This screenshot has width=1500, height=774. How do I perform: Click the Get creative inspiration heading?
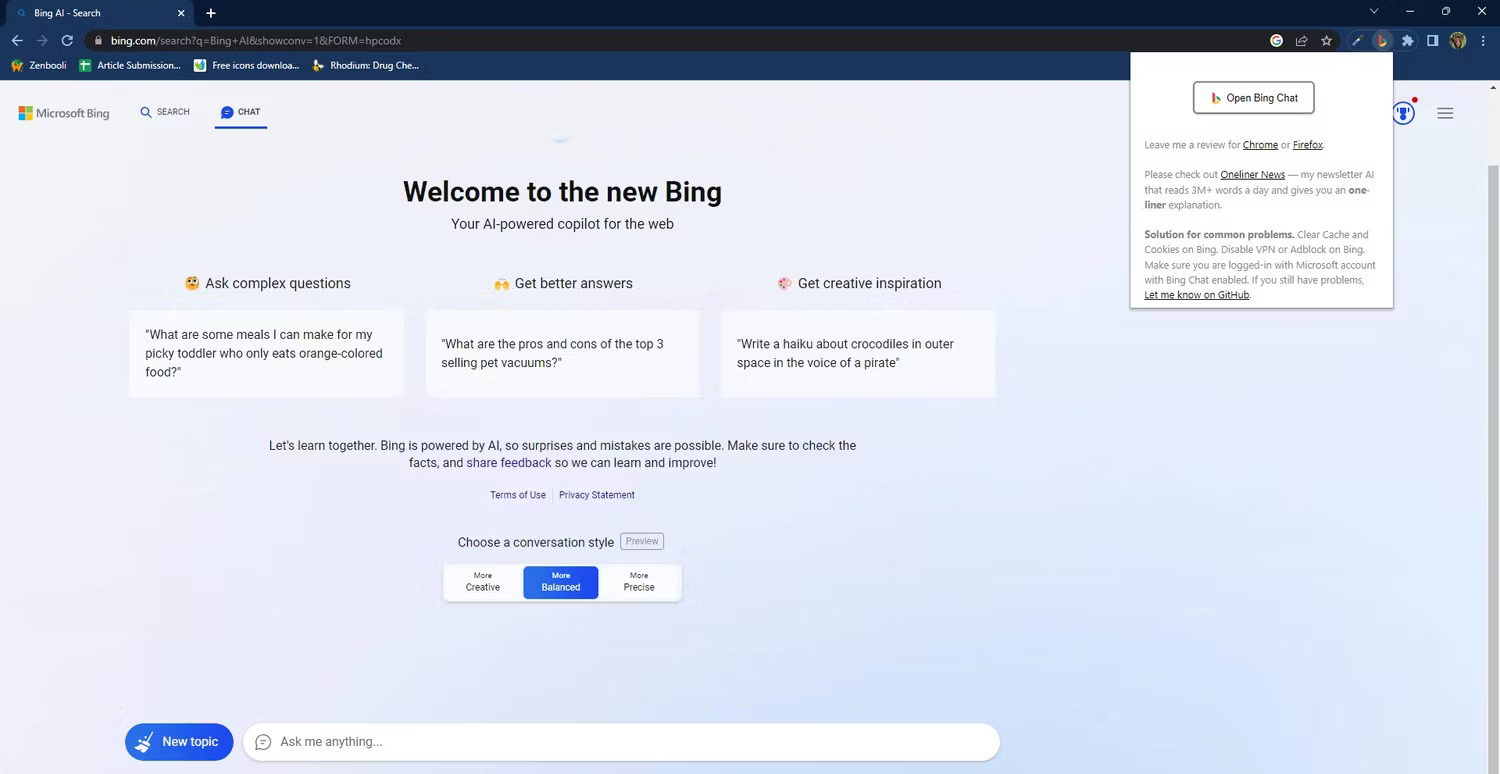click(859, 283)
